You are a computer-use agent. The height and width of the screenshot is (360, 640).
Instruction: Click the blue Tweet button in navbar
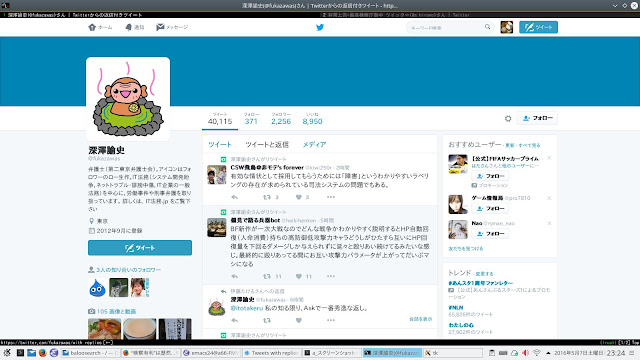pyautogui.click(x=538, y=27)
